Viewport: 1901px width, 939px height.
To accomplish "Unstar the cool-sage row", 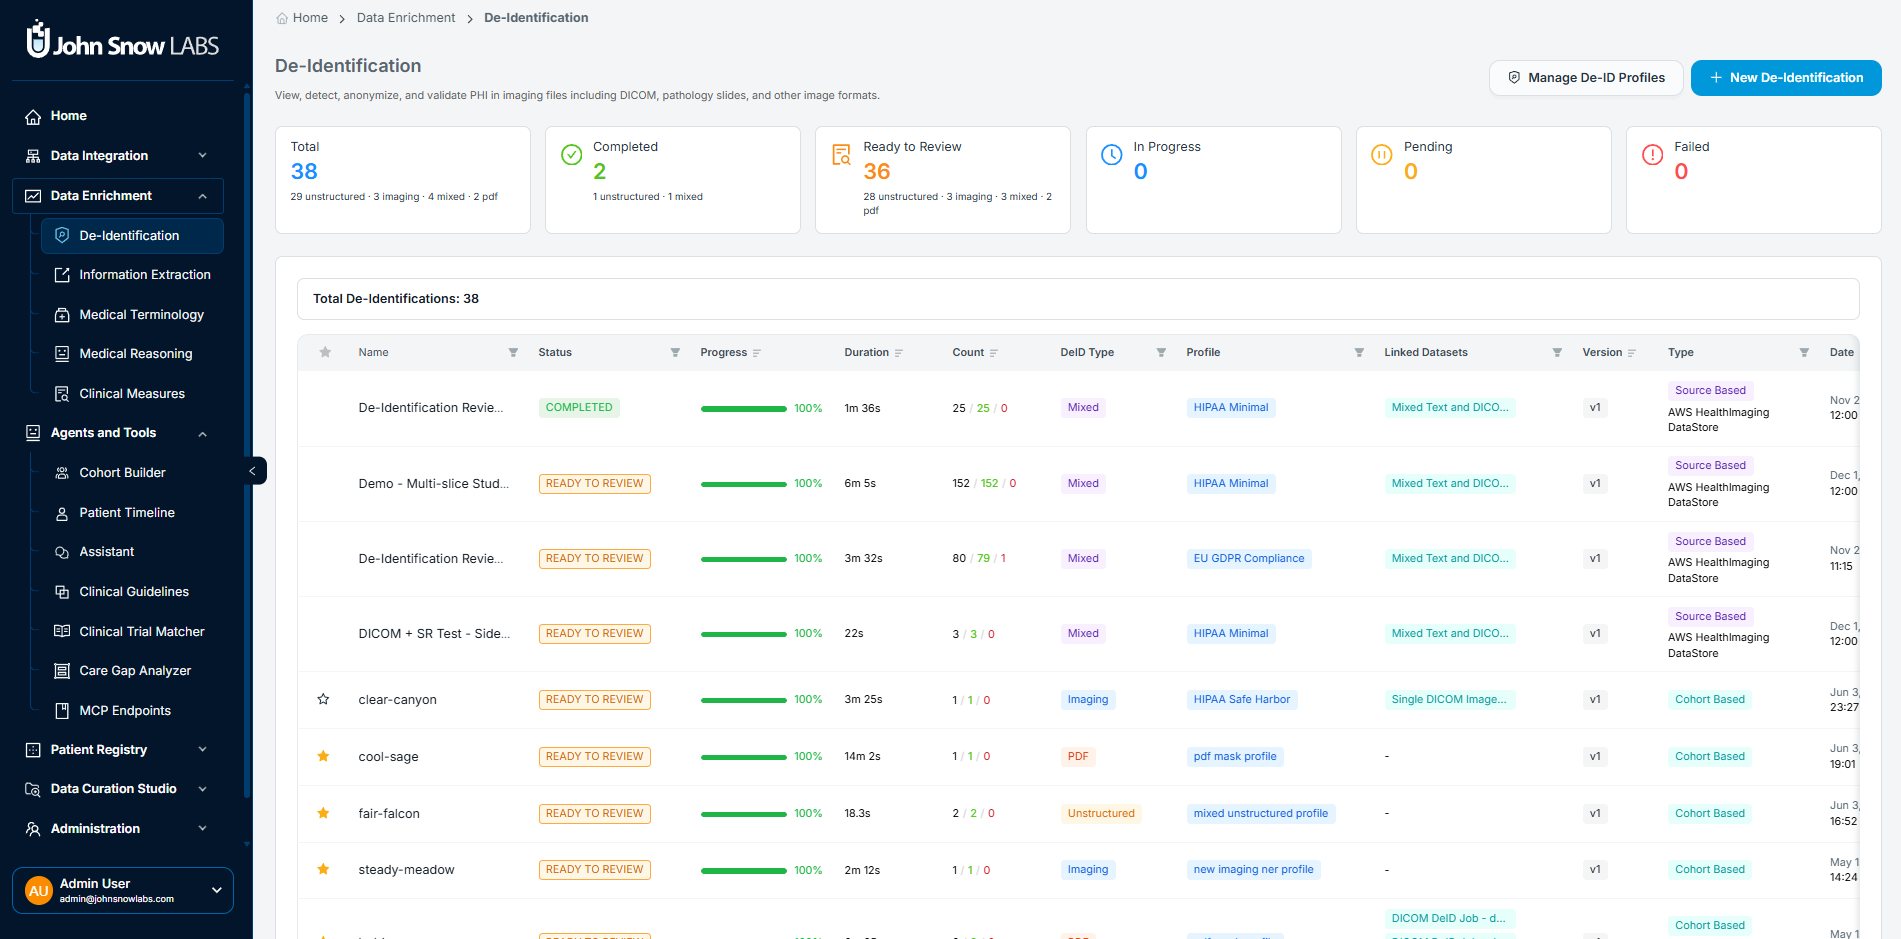I will click(323, 756).
